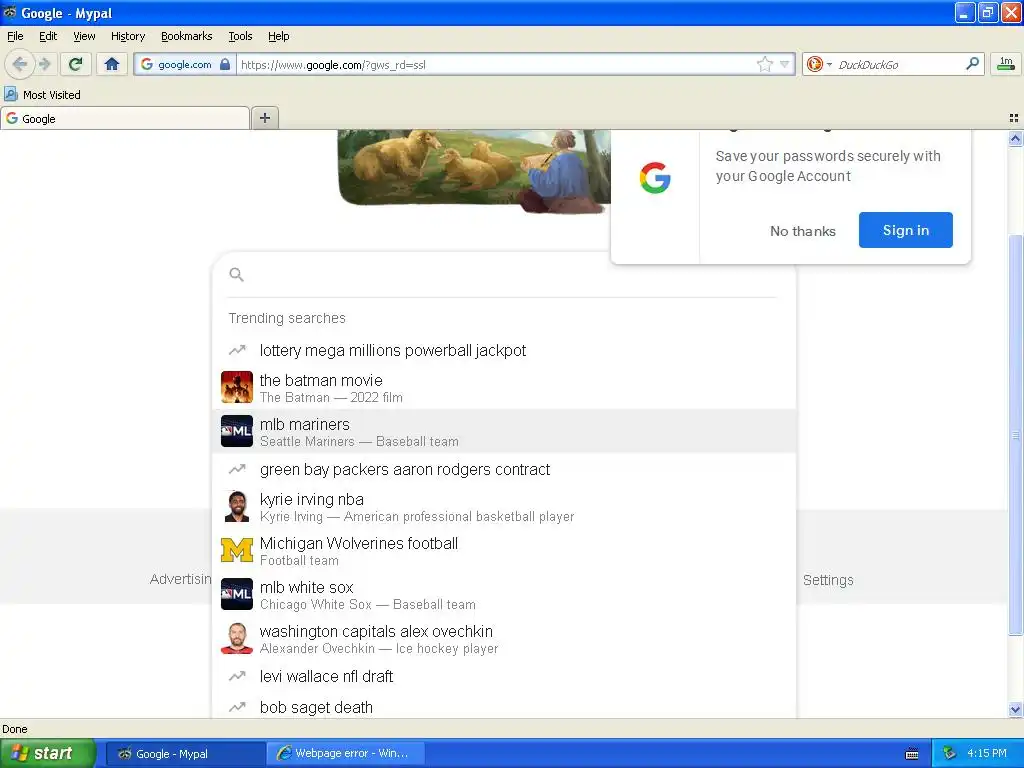
Task: Click the MLB logo beside mlb mariners
Action: click(x=236, y=431)
